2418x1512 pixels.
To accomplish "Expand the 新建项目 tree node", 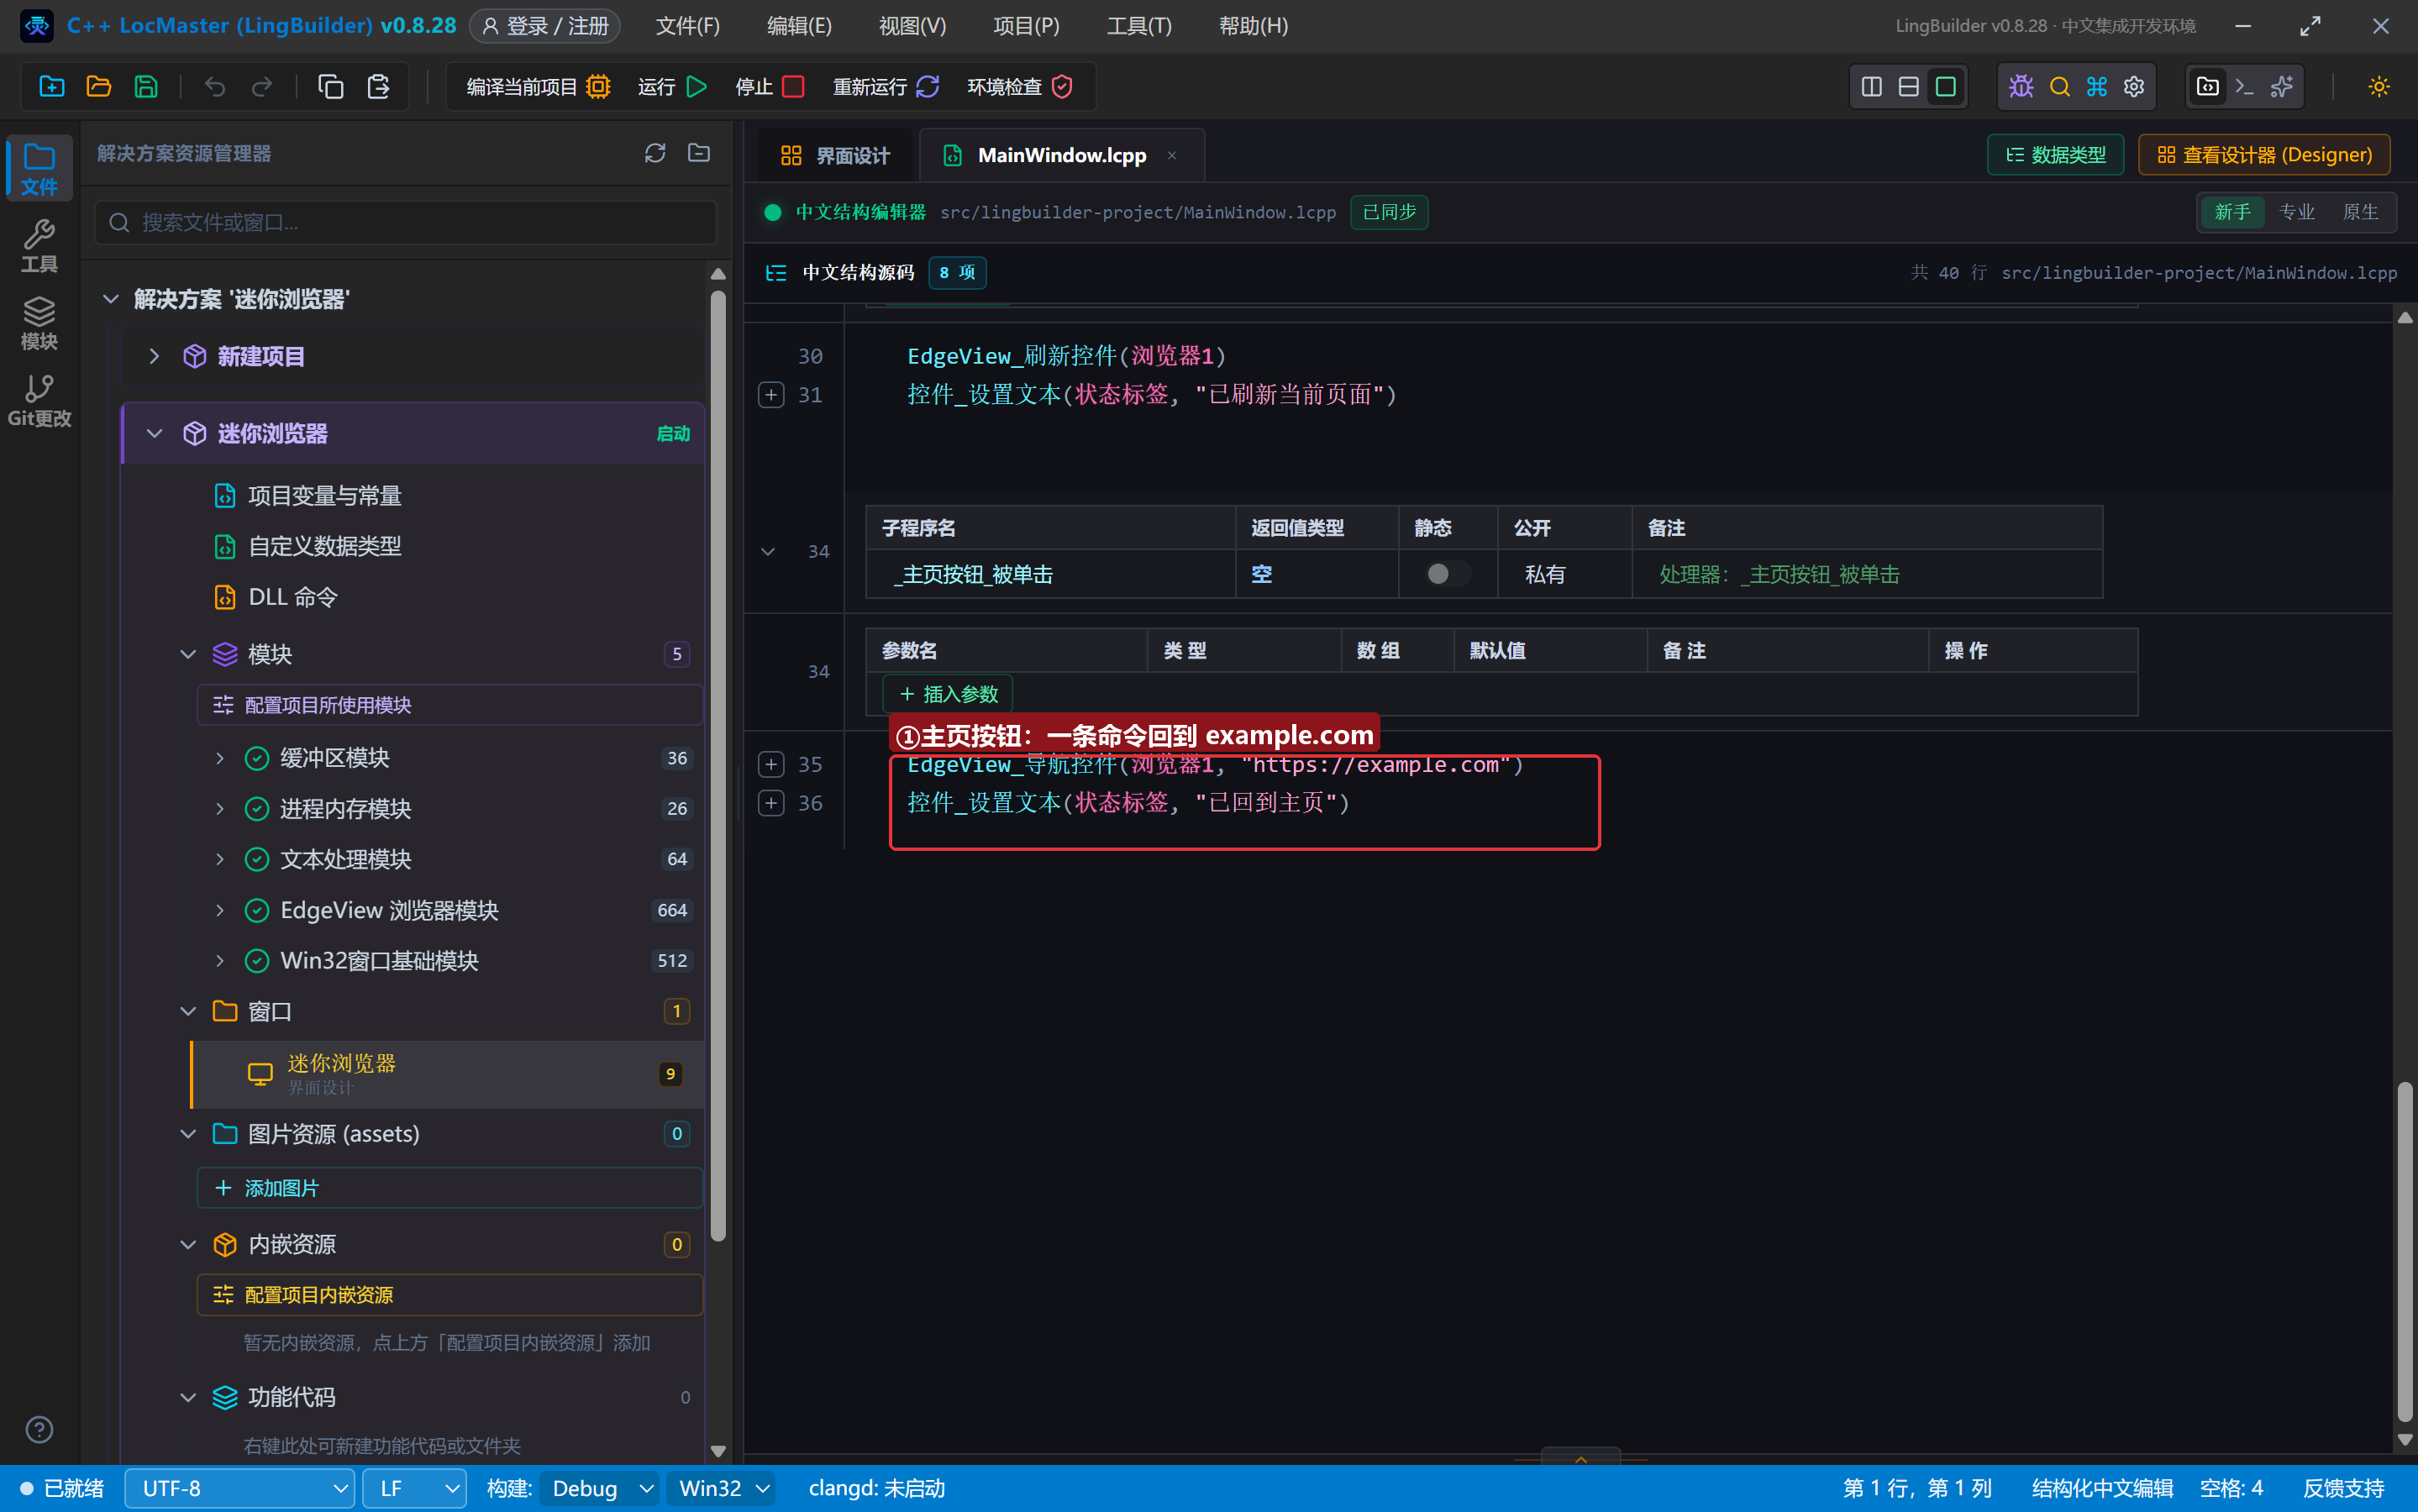I will coord(154,356).
